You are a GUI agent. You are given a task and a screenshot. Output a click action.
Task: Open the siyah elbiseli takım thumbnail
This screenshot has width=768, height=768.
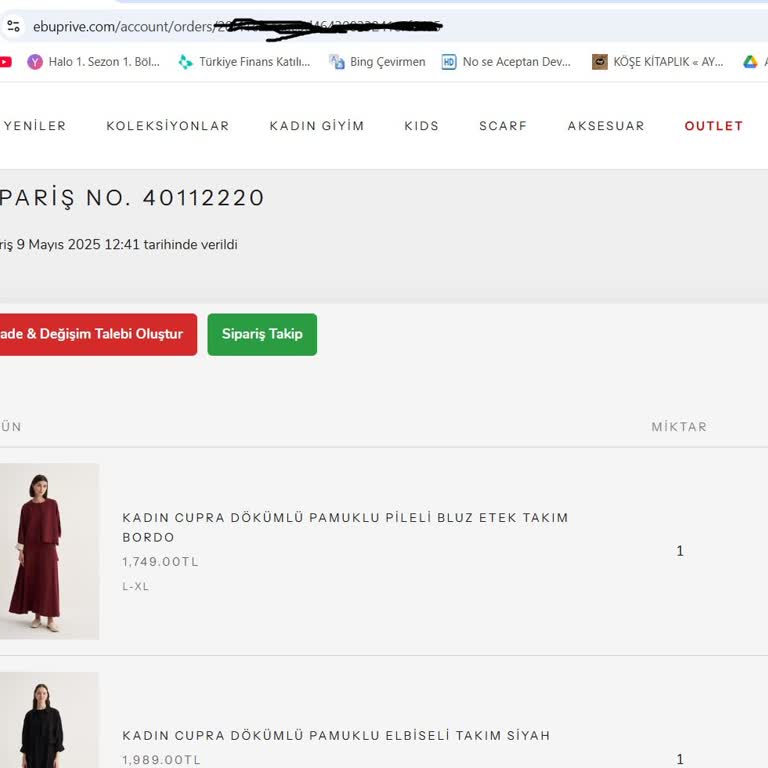(x=49, y=720)
